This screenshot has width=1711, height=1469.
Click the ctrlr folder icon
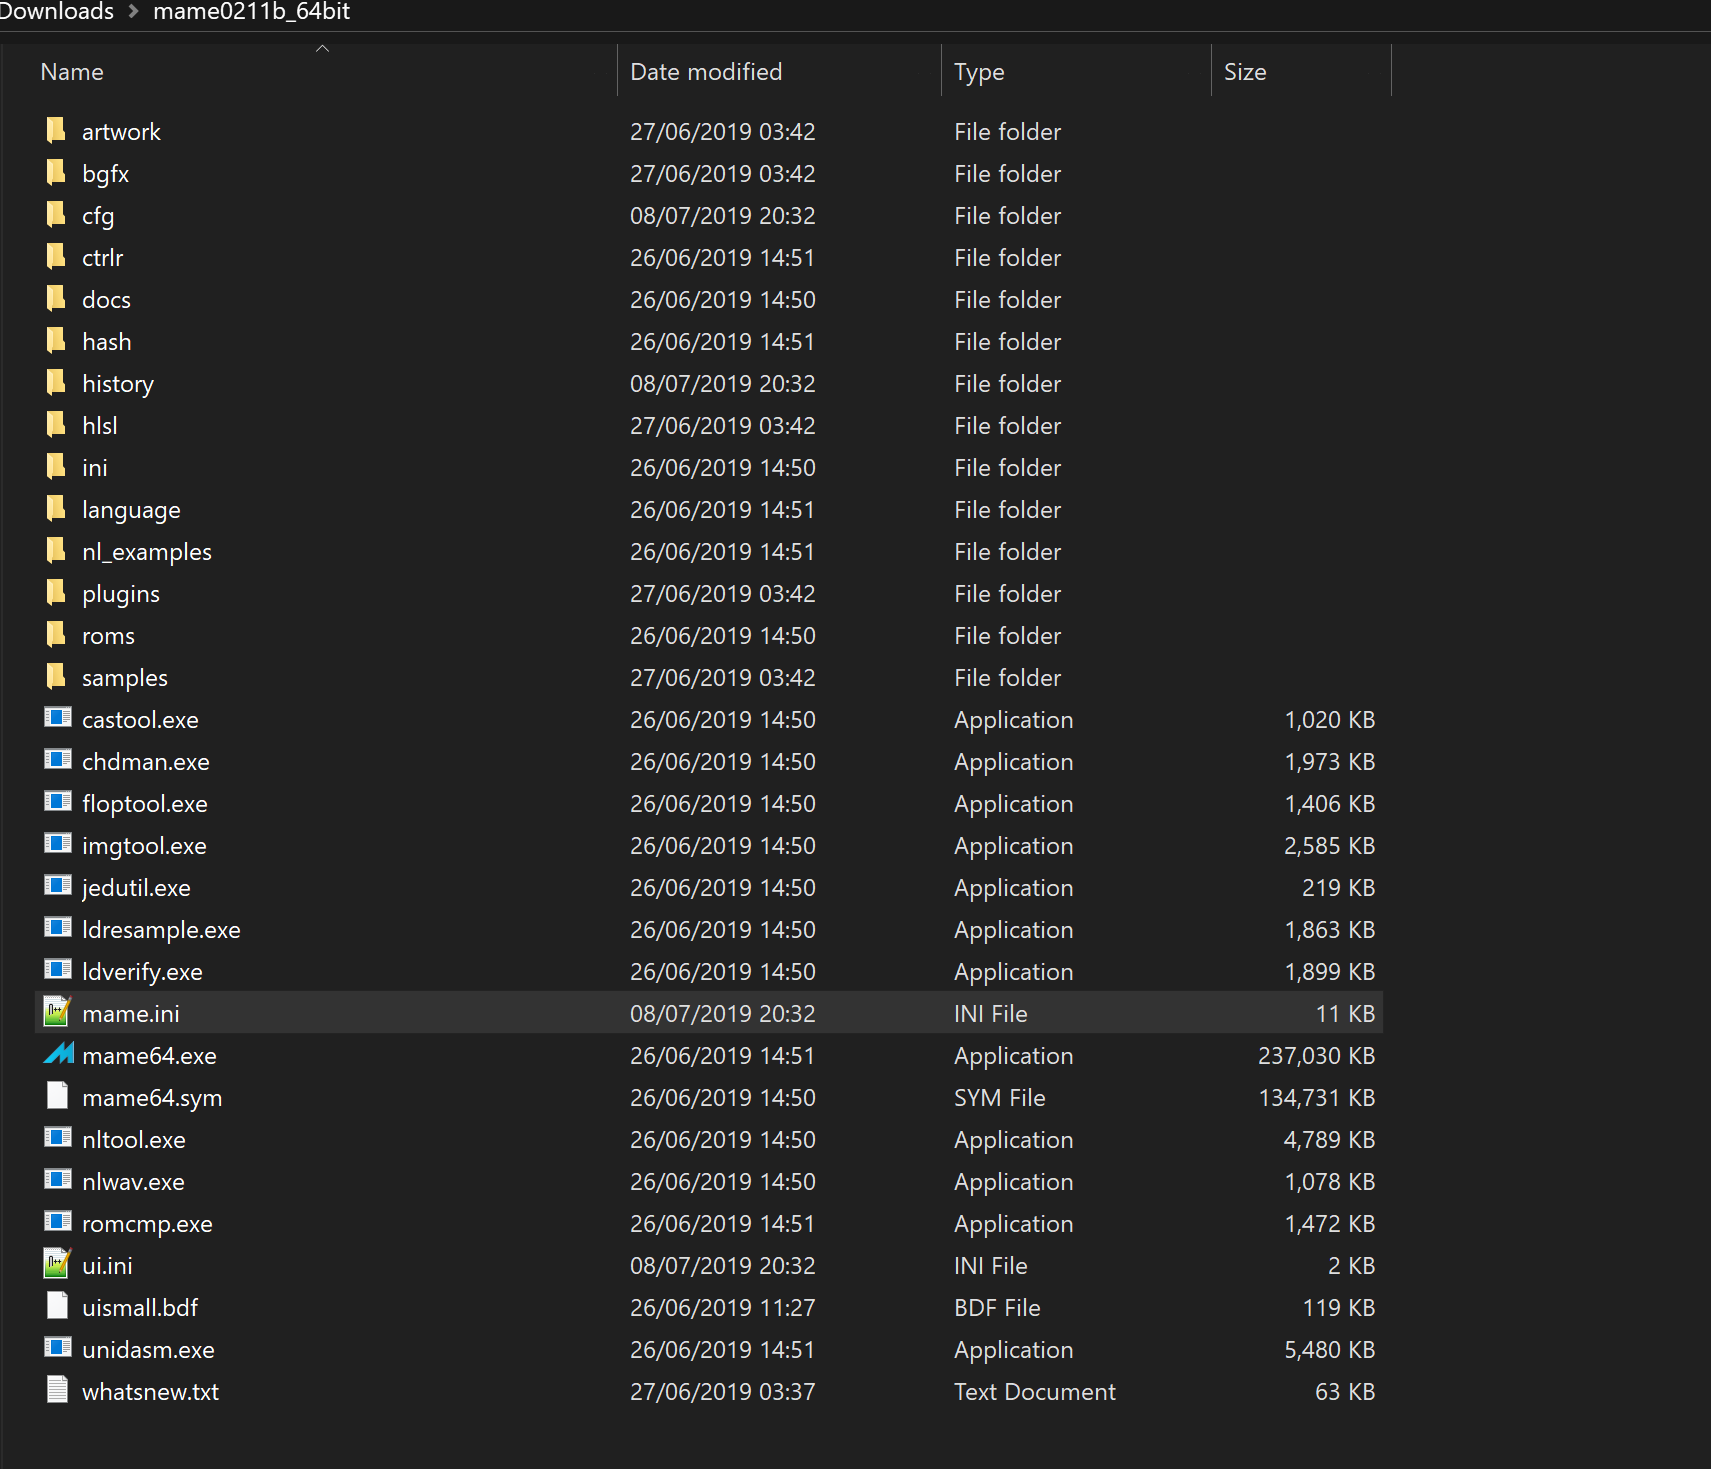[56, 256]
